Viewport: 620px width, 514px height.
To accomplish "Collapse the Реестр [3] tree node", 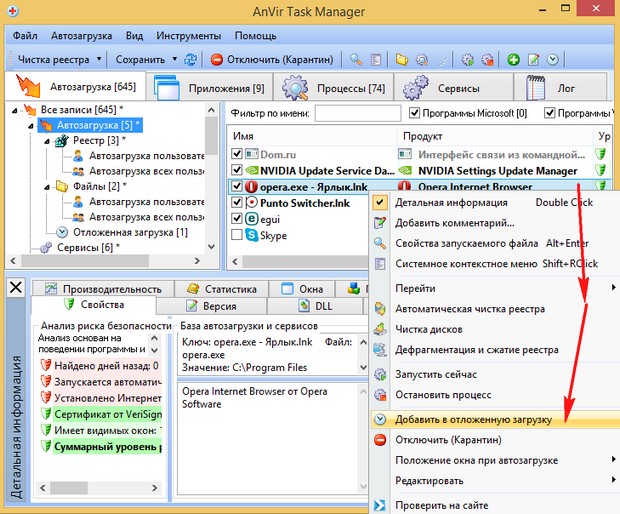I will (x=48, y=141).
